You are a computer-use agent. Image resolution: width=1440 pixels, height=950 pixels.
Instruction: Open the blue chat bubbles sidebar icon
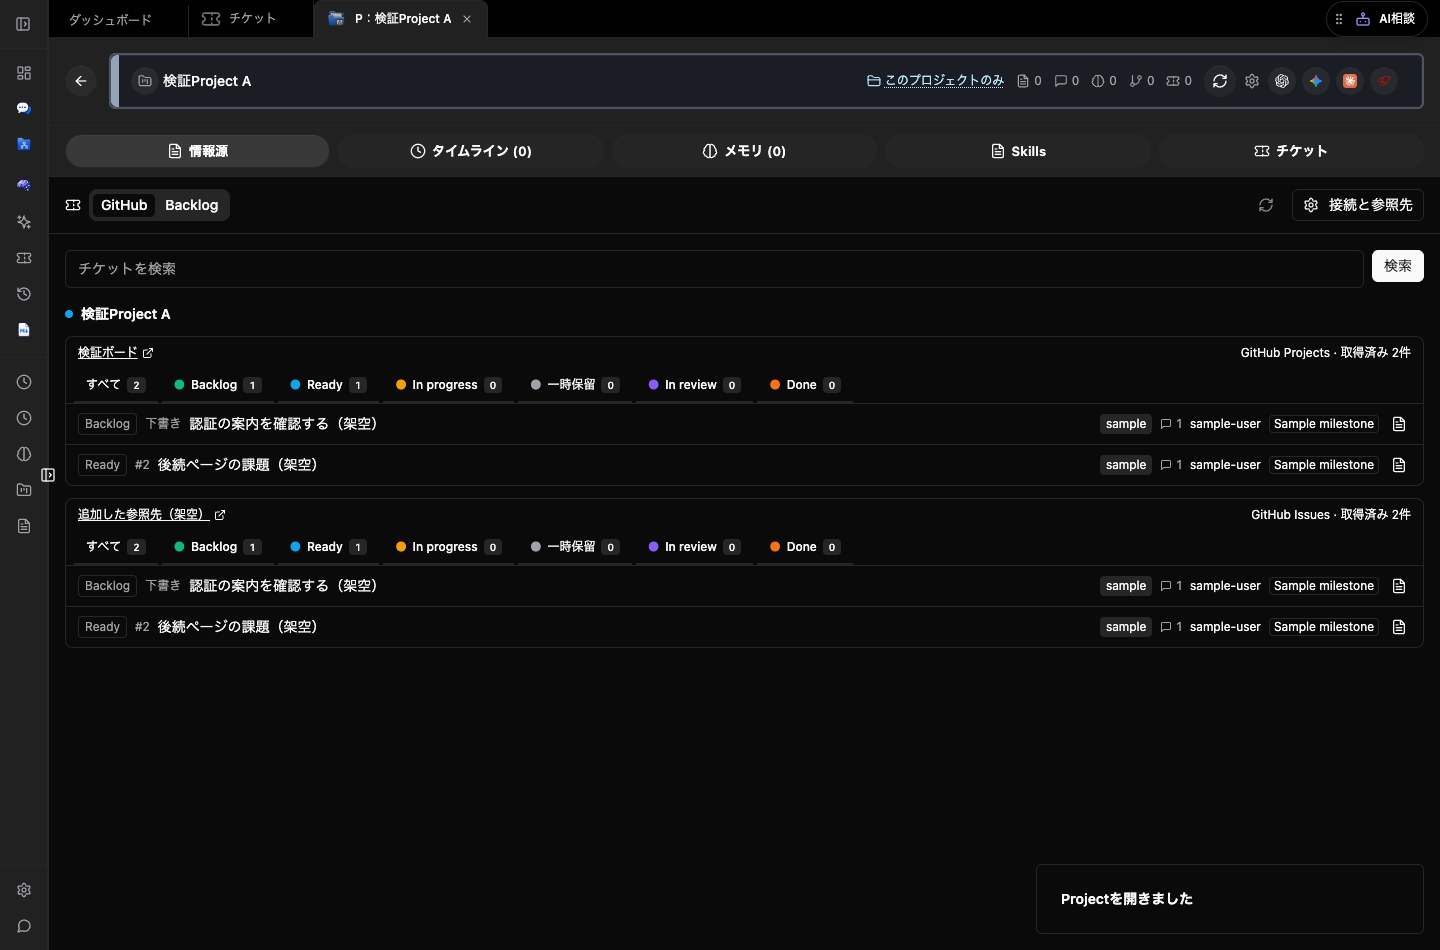click(24, 108)
